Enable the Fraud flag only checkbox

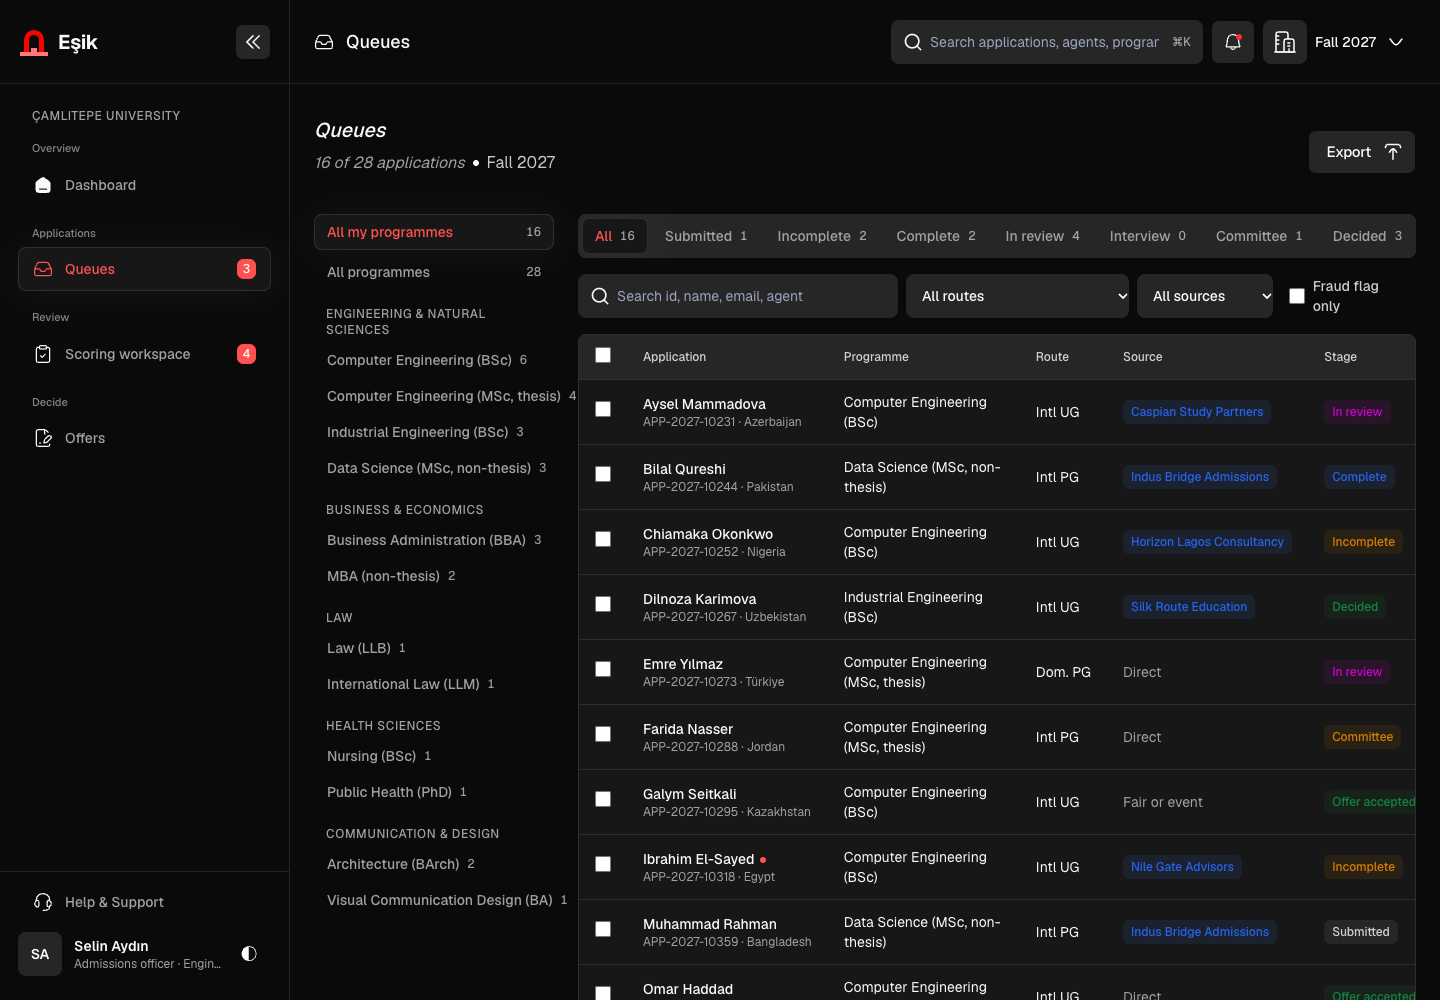[x=1297, y=296]
